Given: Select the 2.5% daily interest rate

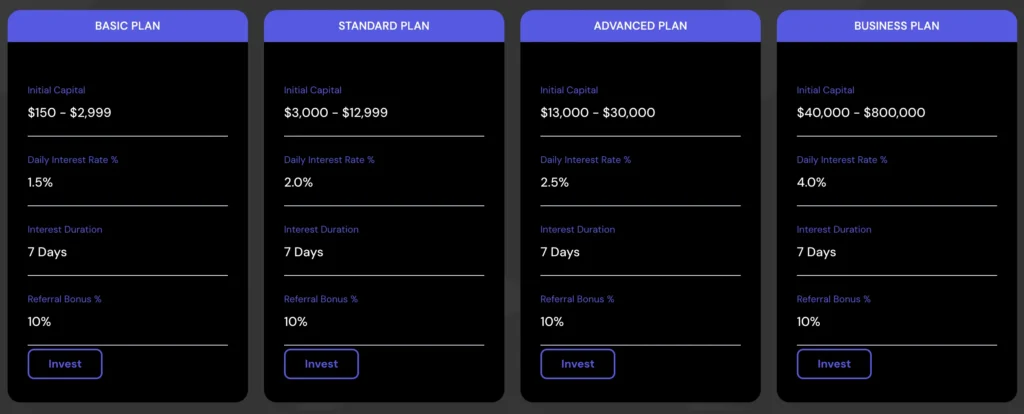Looking at the screenshot, I should 555,183.
